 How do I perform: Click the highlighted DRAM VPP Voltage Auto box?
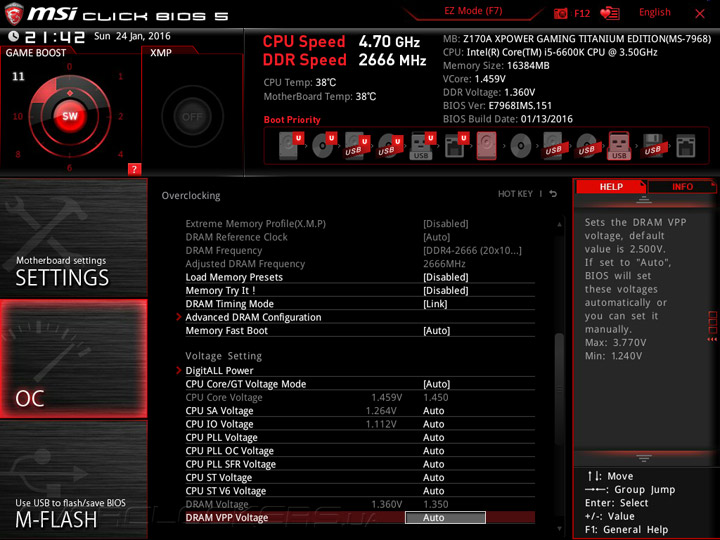pyautogui.click(x=445, y=518)
